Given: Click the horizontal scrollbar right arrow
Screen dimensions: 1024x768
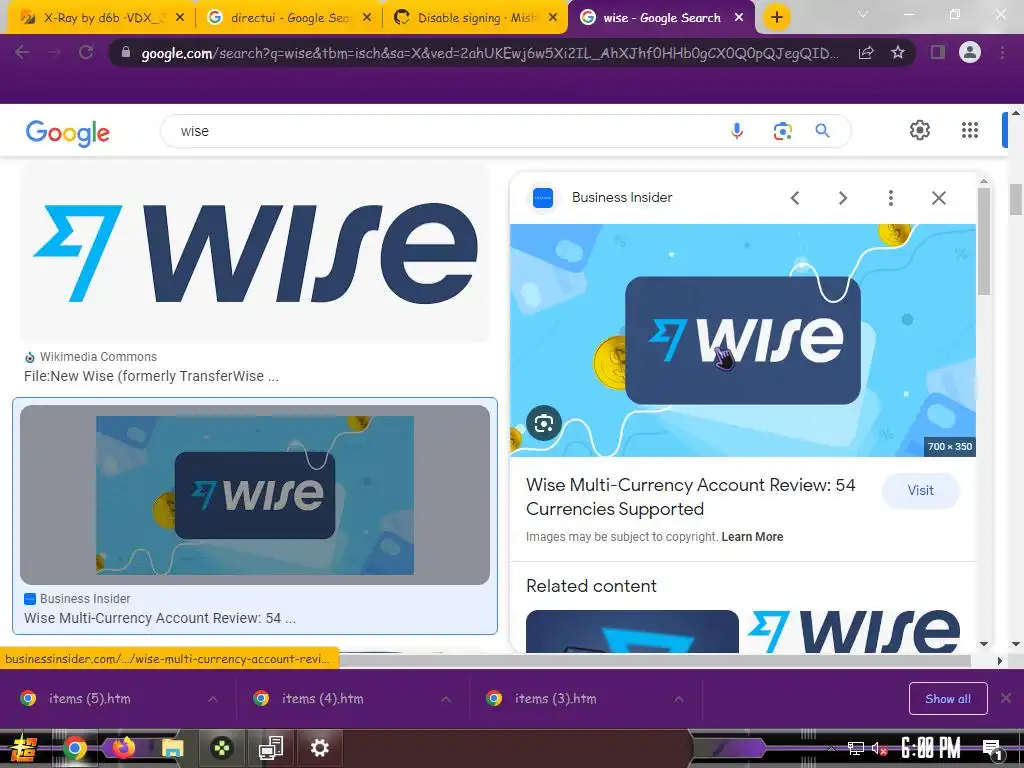Looking at the screenshot, I should coord(999,661).
